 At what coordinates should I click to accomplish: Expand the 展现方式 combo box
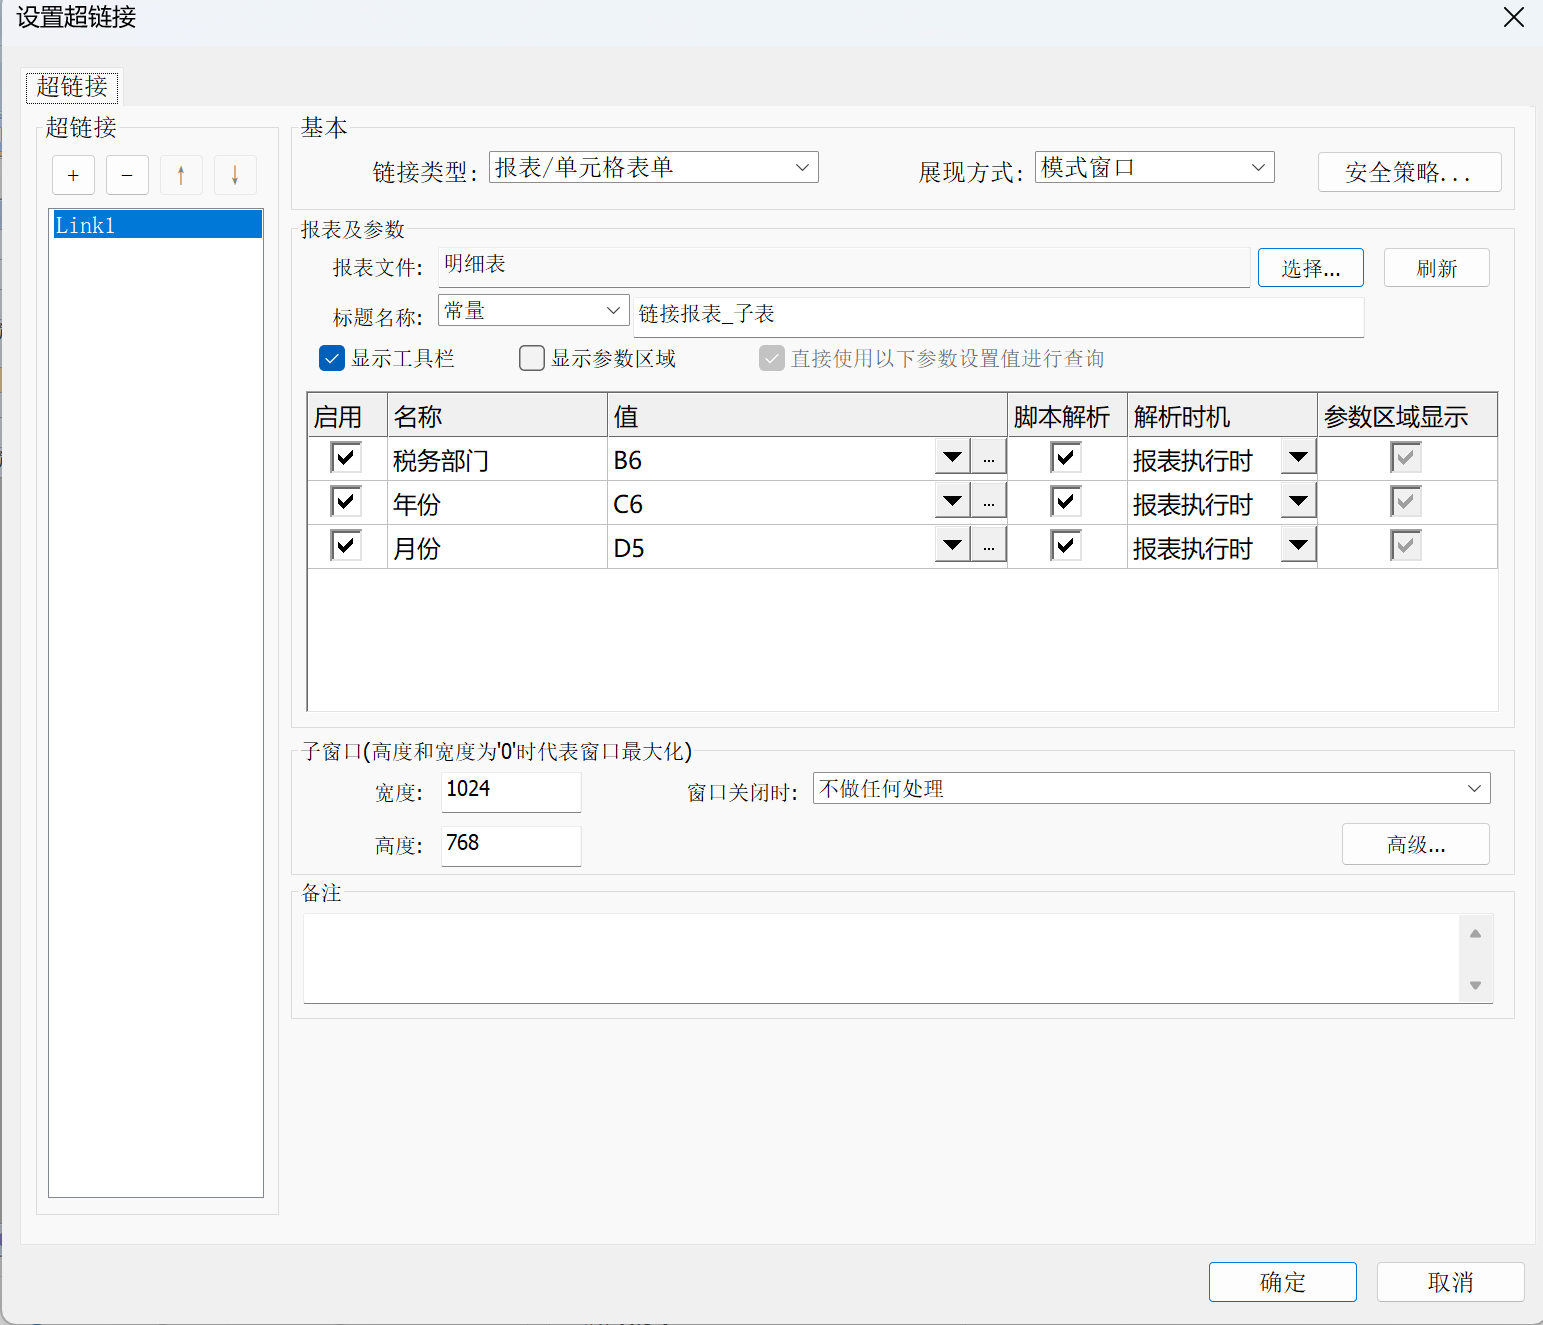(1154, 167)
